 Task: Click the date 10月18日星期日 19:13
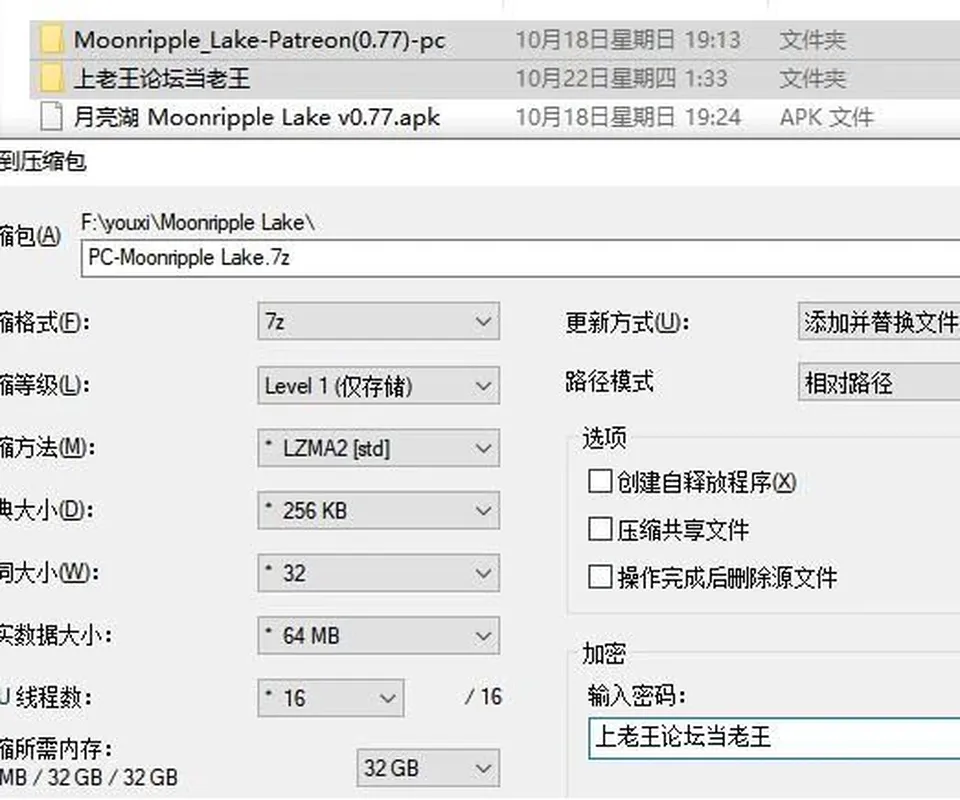tap(628, 40)
